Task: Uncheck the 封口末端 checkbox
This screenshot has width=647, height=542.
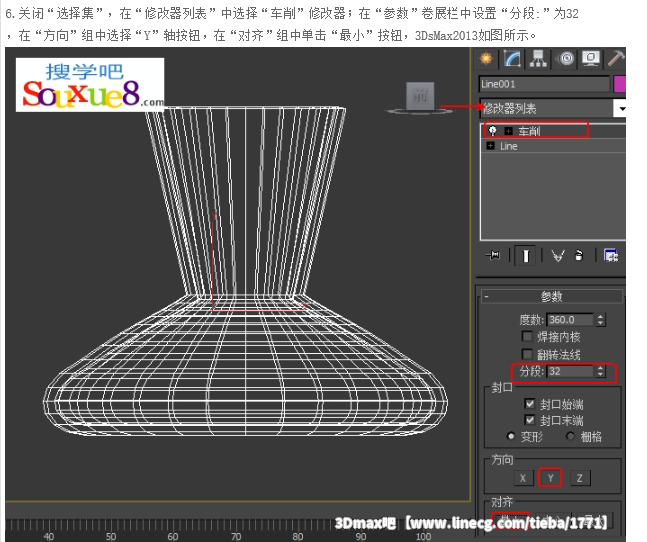Action: 529,420
